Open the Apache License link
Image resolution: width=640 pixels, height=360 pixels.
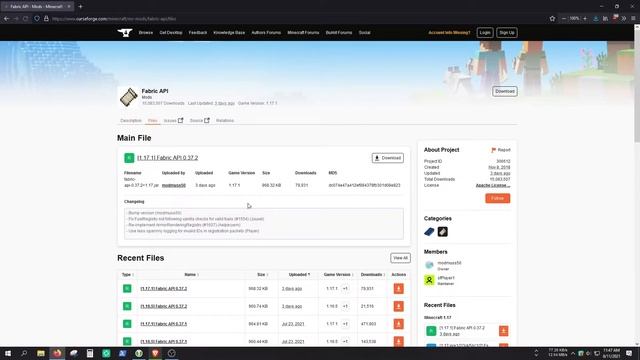[x=493, y=185]
